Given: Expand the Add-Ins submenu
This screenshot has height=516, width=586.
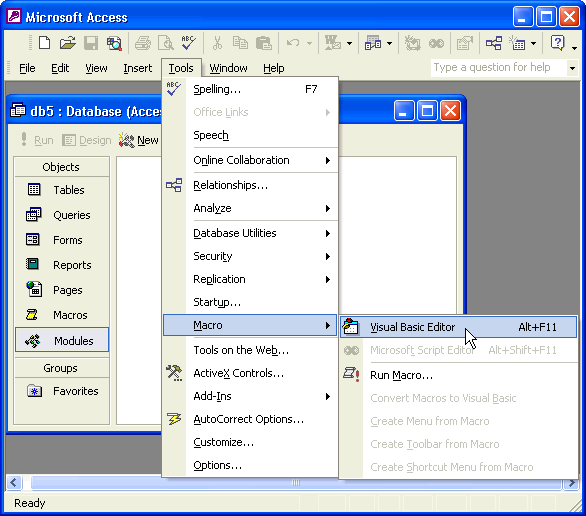Looking at the screenshot, I should [250, 396].
